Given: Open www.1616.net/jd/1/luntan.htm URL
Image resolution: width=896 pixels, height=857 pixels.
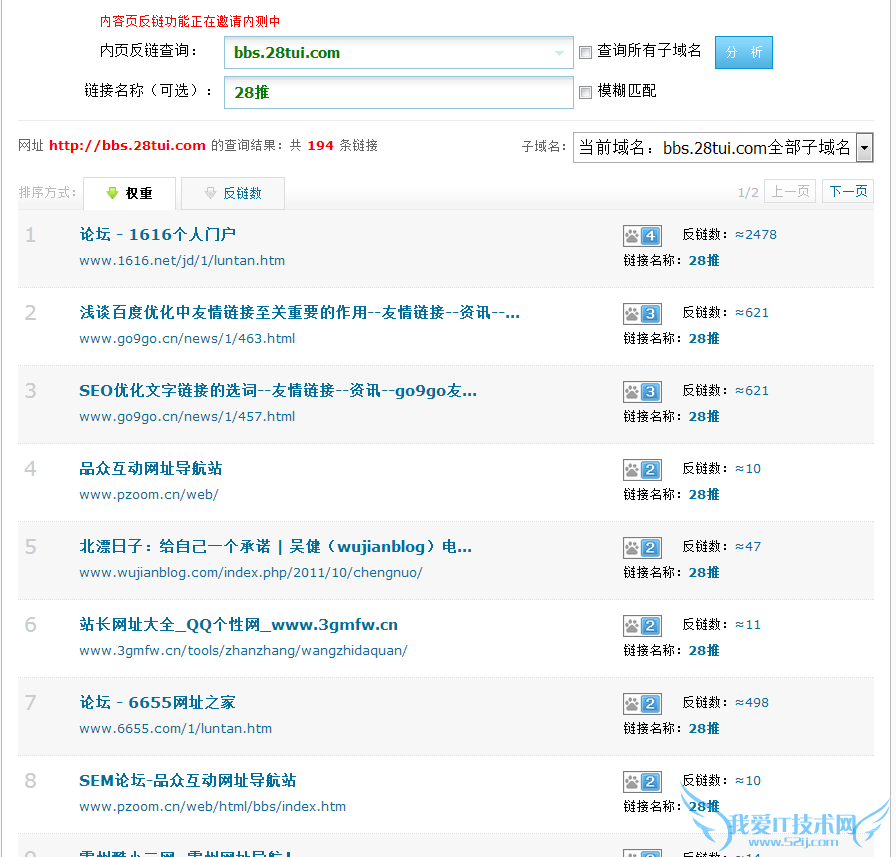Looking at the screenshot, I should (182, 261).
